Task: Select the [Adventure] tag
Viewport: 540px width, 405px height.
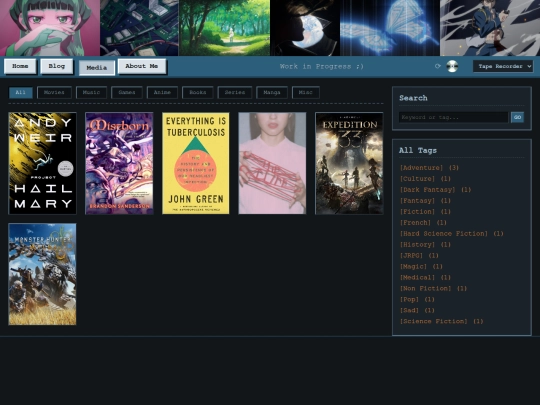Action: pos(421,168)
